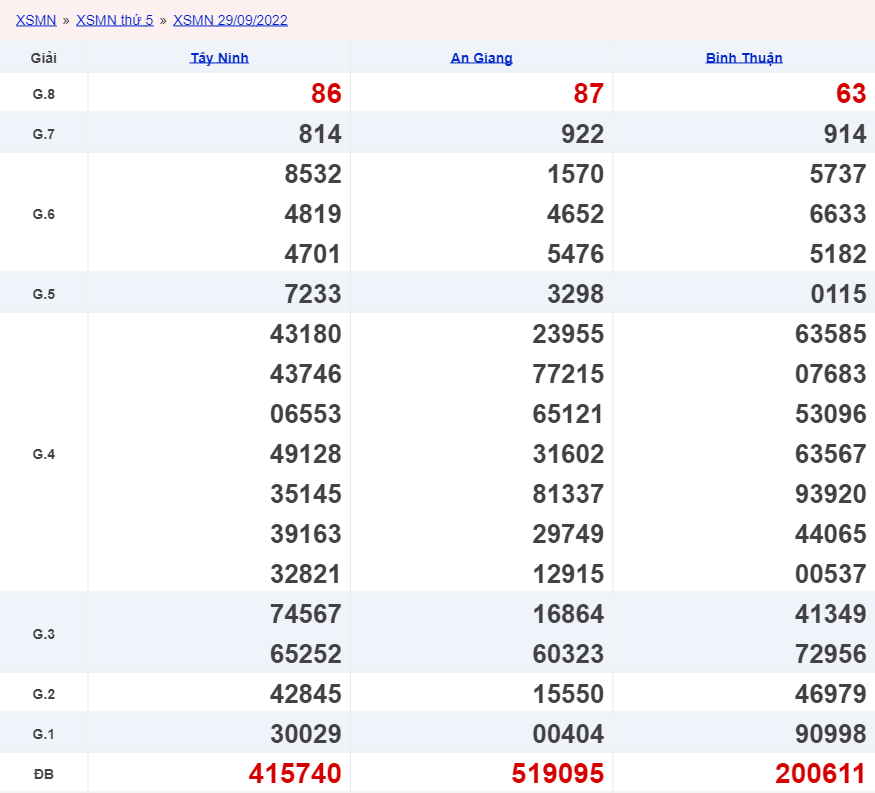The height and width of the screenshot is (793, 875).
Task: Open the XSMN 29/09/2022 breadcrumb link
Action: click(230, 20)
